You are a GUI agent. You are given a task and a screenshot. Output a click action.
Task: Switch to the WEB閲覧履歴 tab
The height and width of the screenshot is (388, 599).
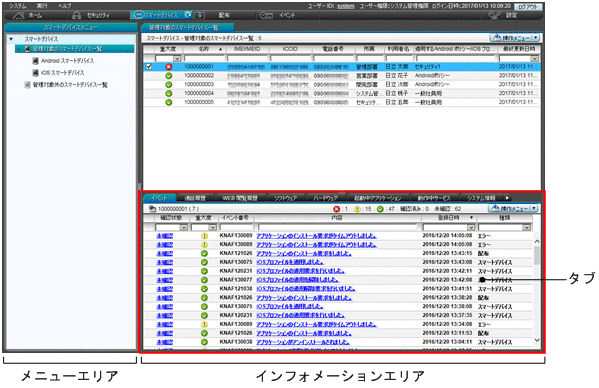240,198
